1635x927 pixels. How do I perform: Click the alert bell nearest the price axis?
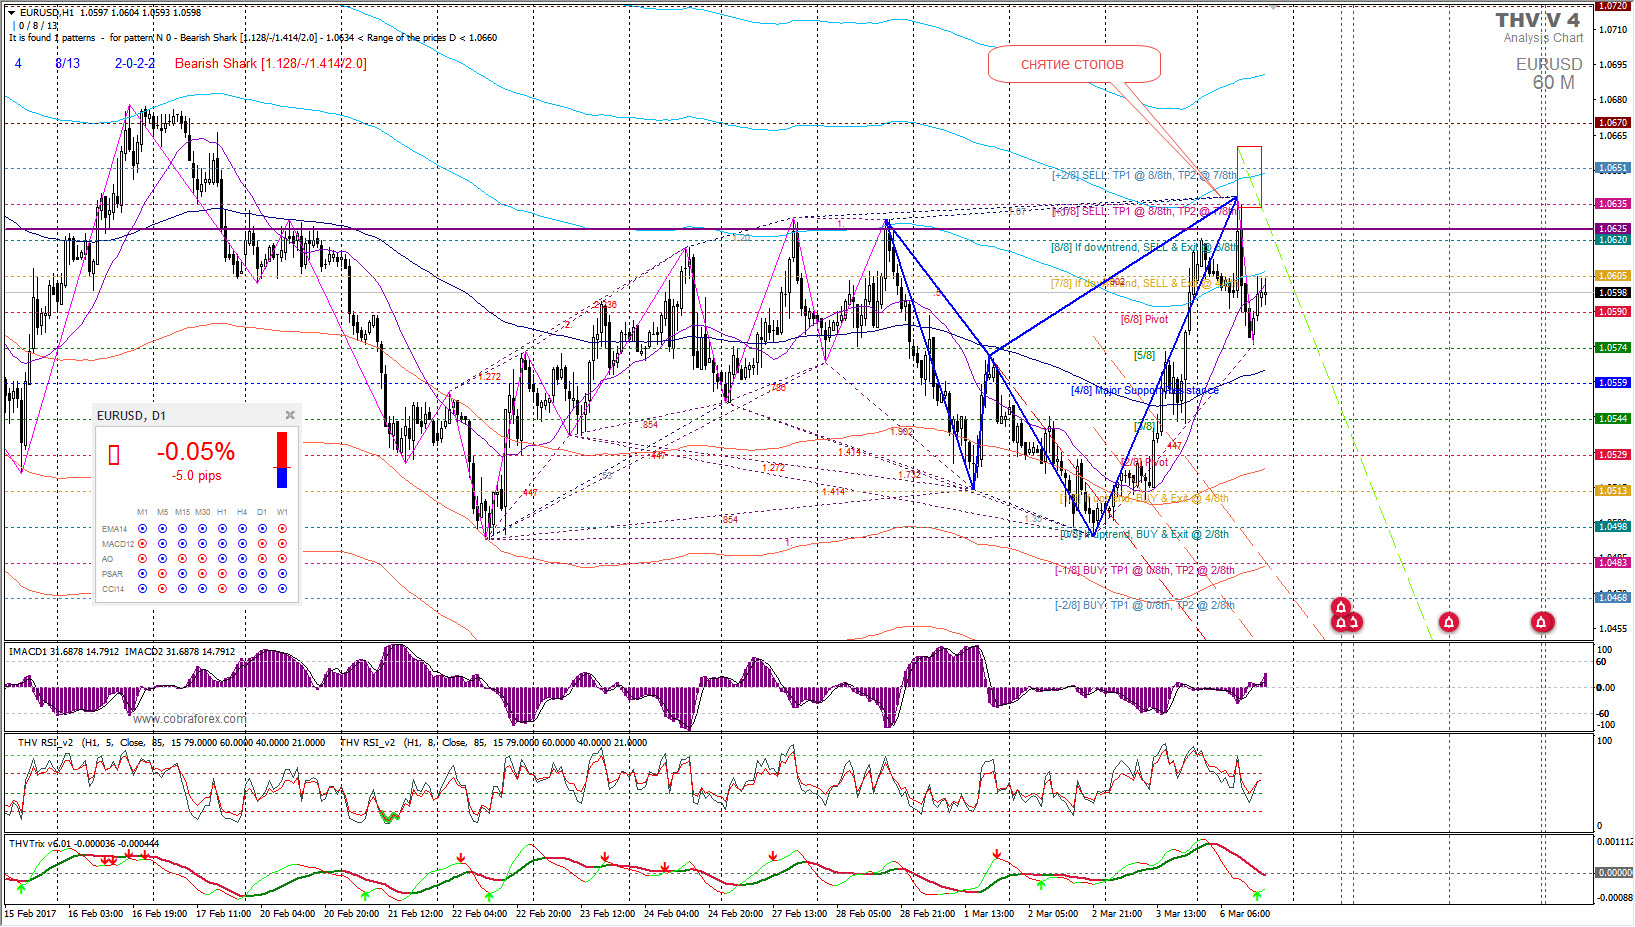[1541, 622]
